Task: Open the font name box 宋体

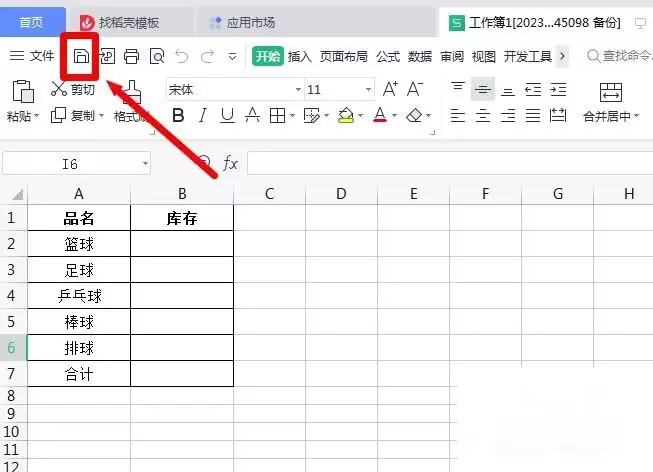Action: 235,89
